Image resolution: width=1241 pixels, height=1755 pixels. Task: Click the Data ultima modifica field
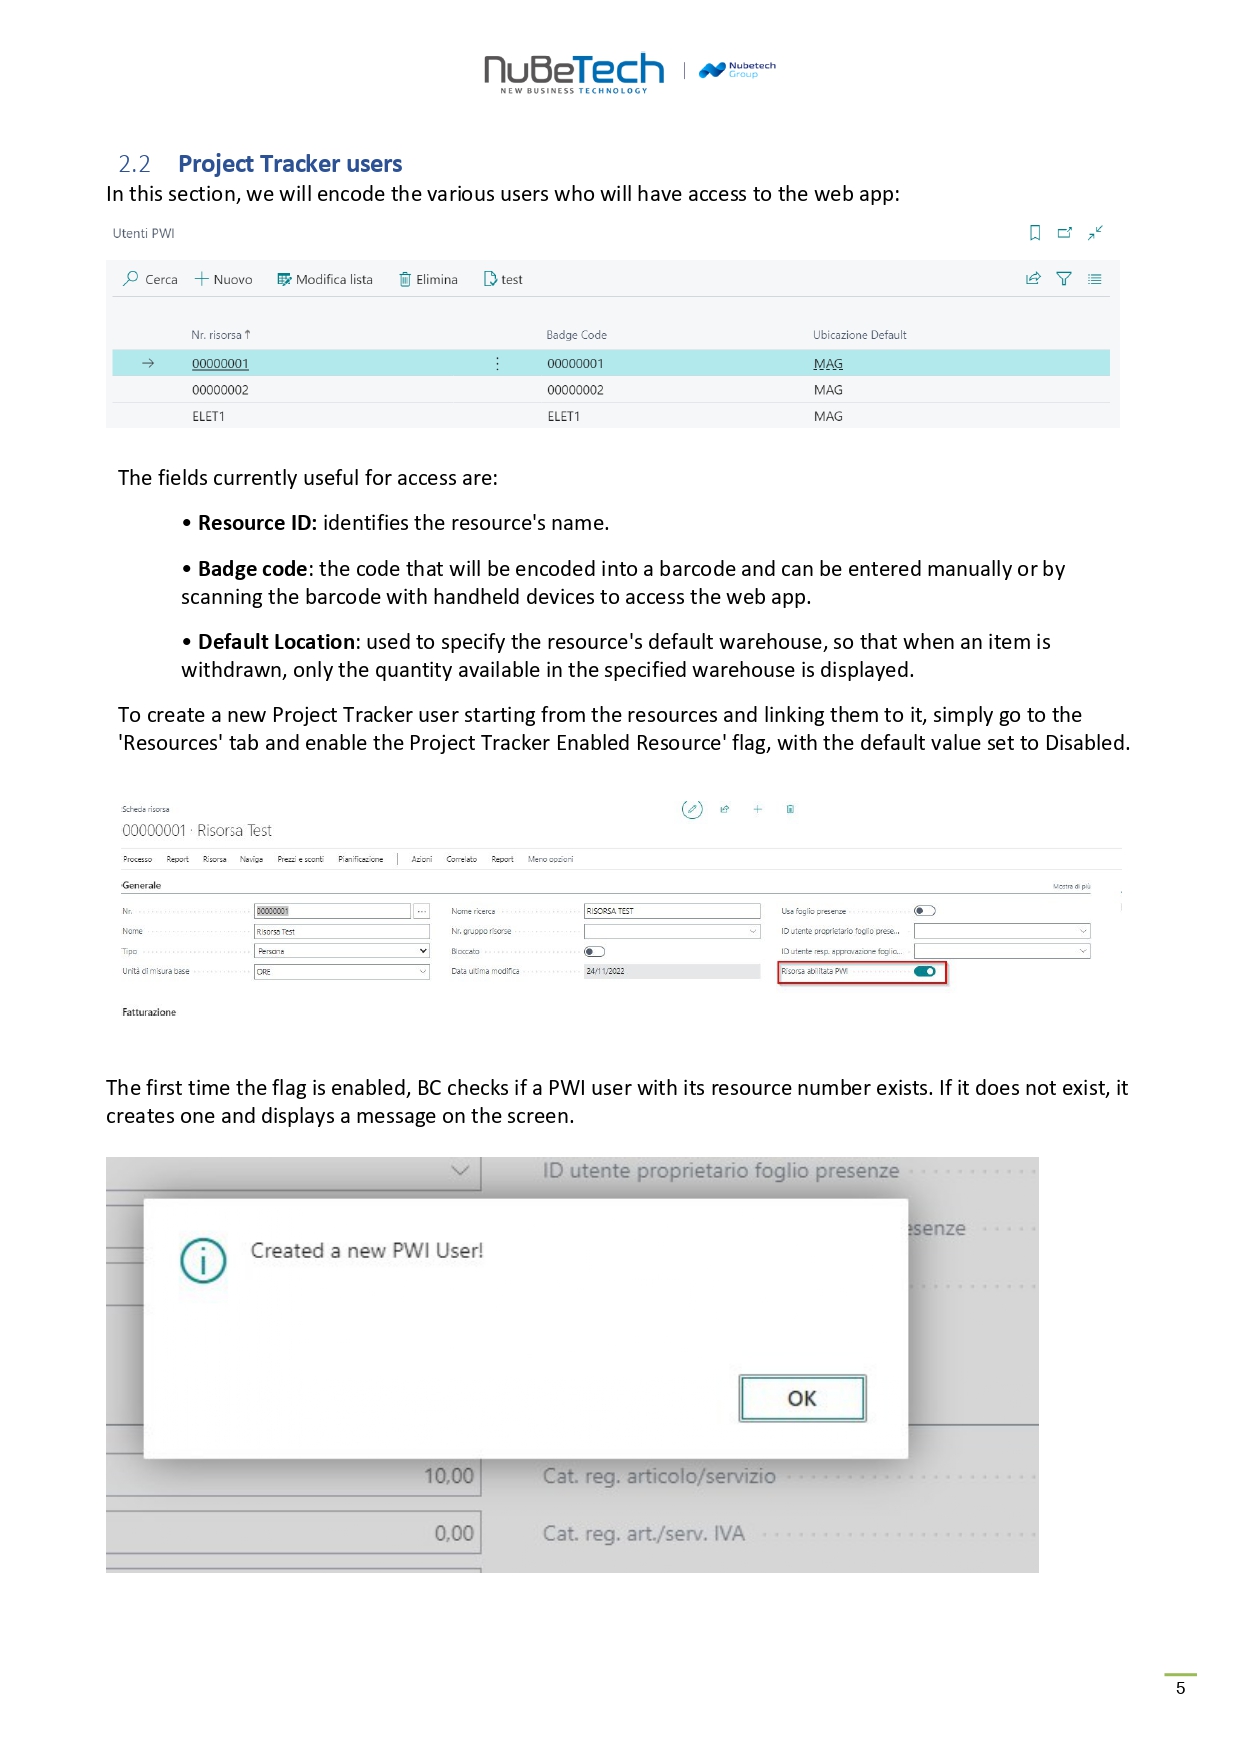pos(672,971)
